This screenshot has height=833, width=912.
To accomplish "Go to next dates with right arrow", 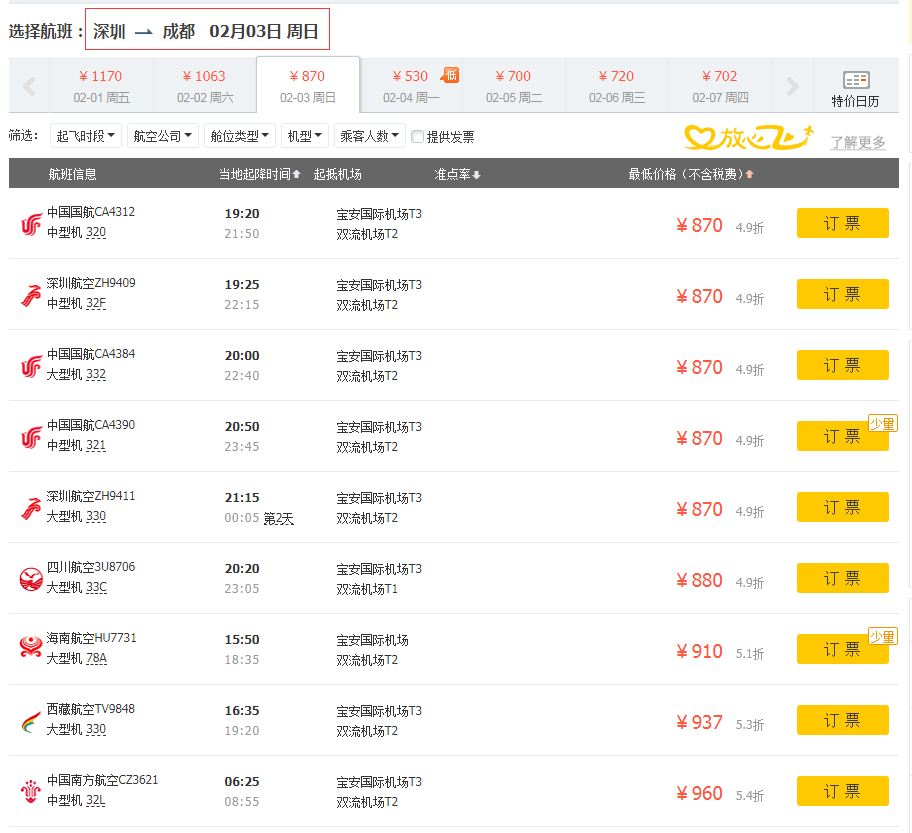I will pyautogui.click(x=792, y=86).
